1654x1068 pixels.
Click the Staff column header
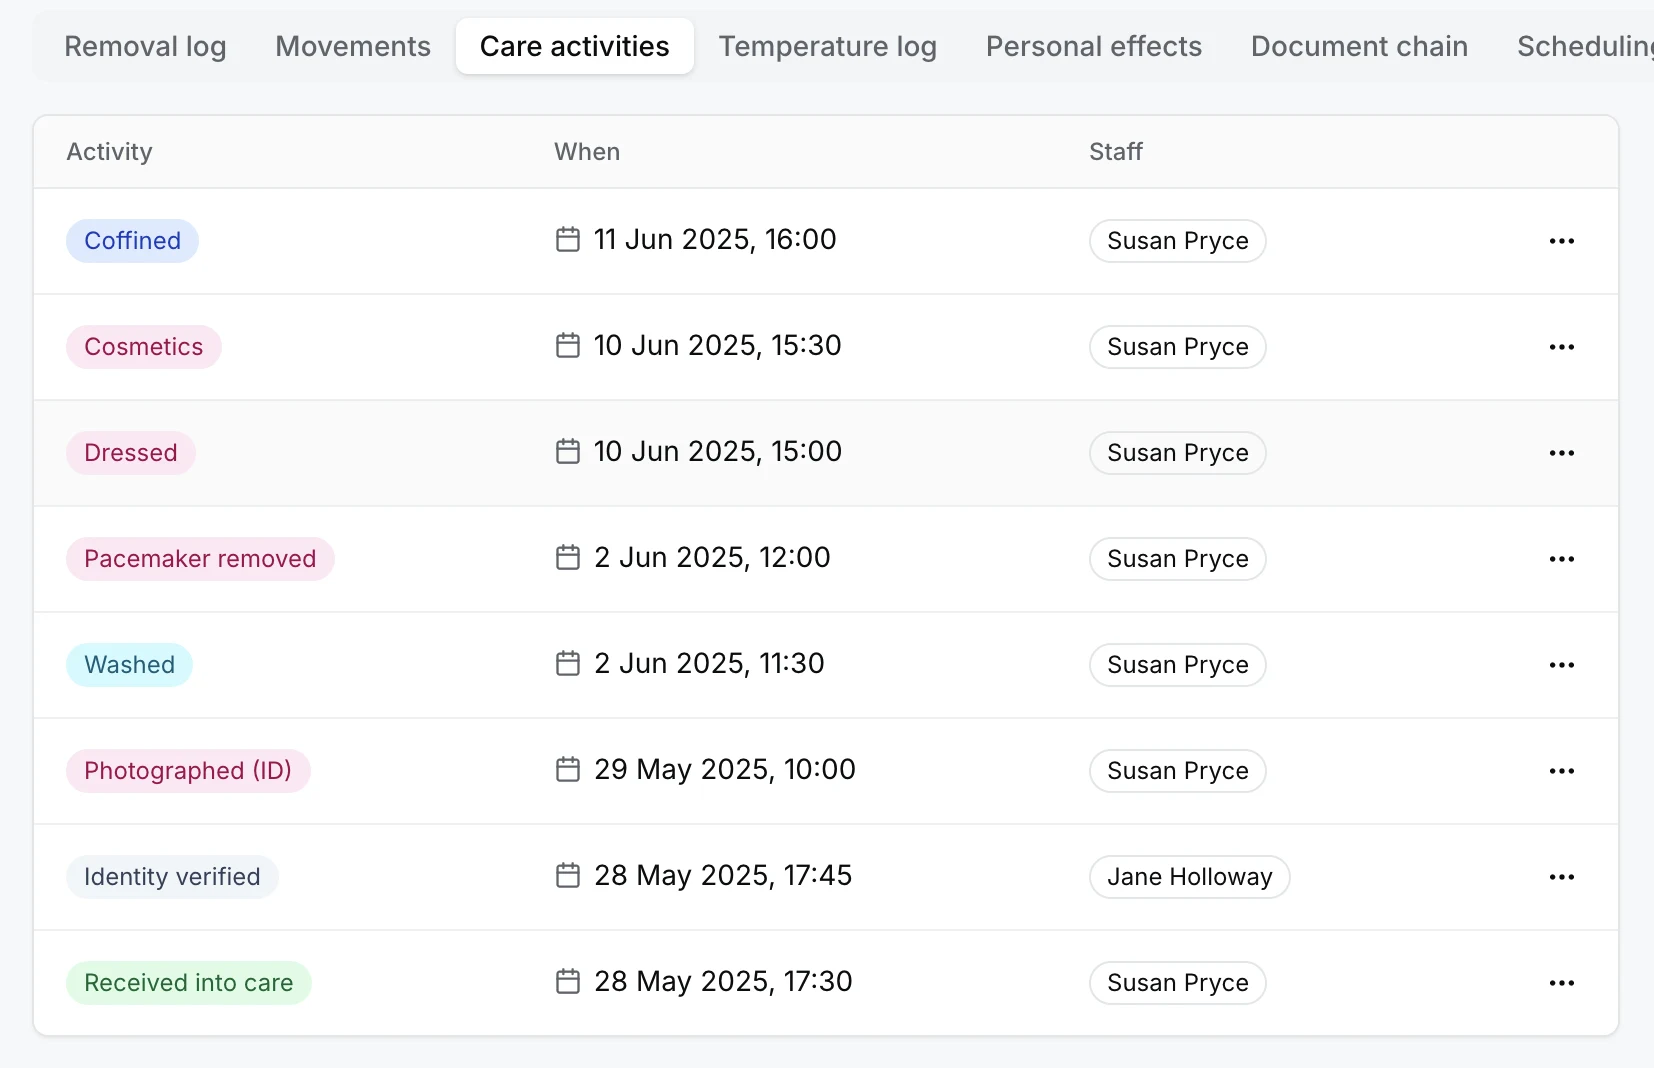tap(1116, 152)
